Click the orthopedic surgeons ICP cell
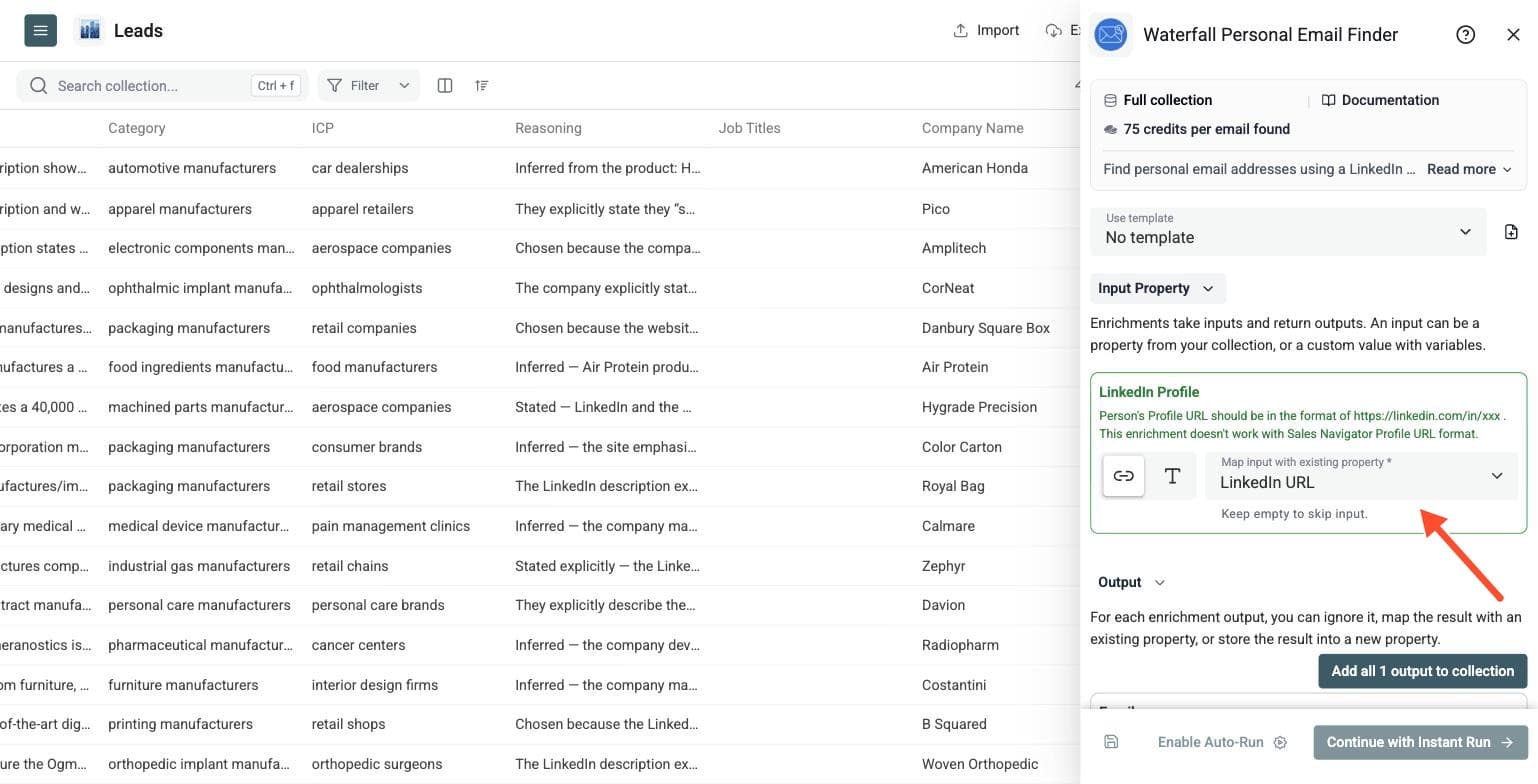The image size is (1538, 784). [377, 764]
